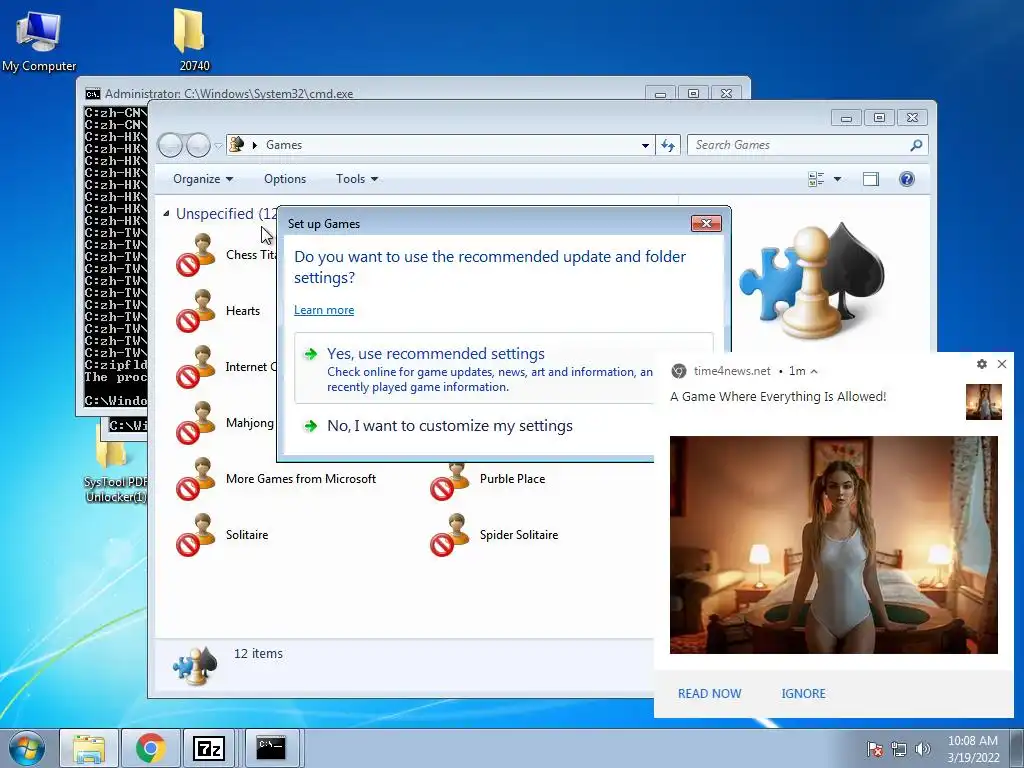This screenshot has width=1024, height=768.
Task: Click the help question mark icon
Action: pyautogui.click(x=906, y=179)
